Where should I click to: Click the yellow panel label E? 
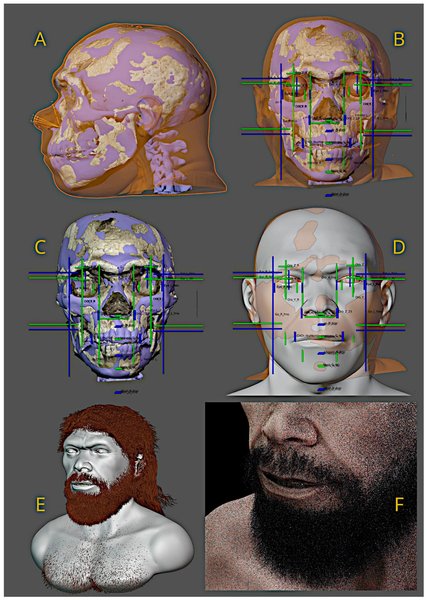[40, 505]
